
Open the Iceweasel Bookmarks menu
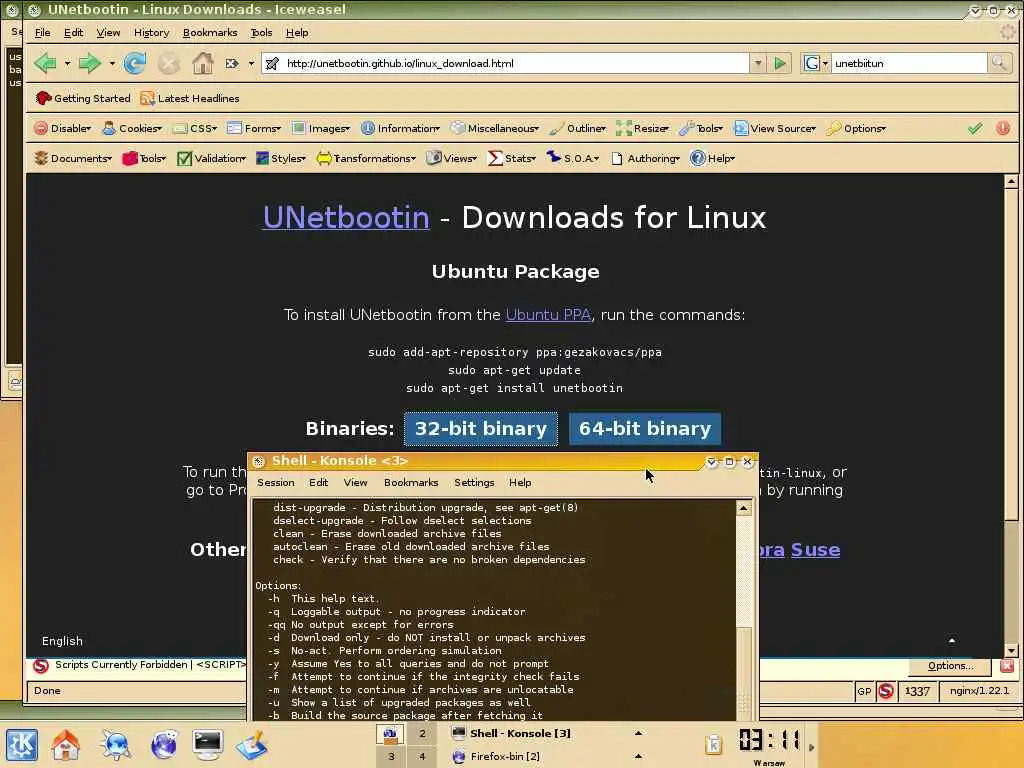(x=210, y=32)
